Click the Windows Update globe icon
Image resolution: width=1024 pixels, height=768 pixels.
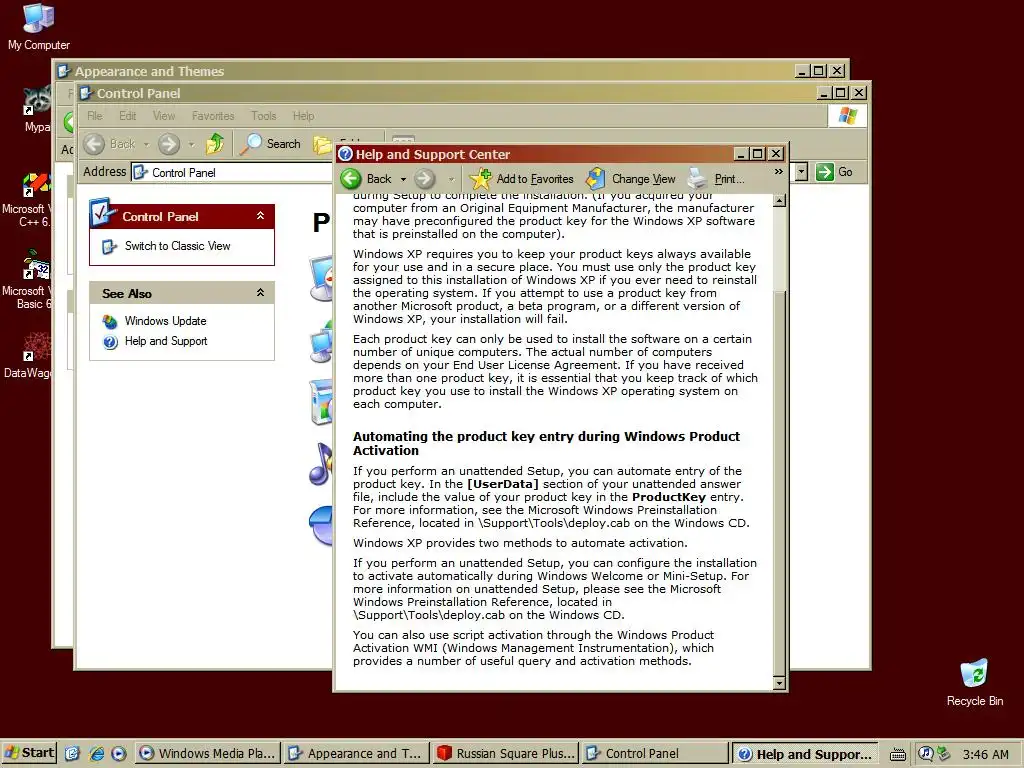110,321
